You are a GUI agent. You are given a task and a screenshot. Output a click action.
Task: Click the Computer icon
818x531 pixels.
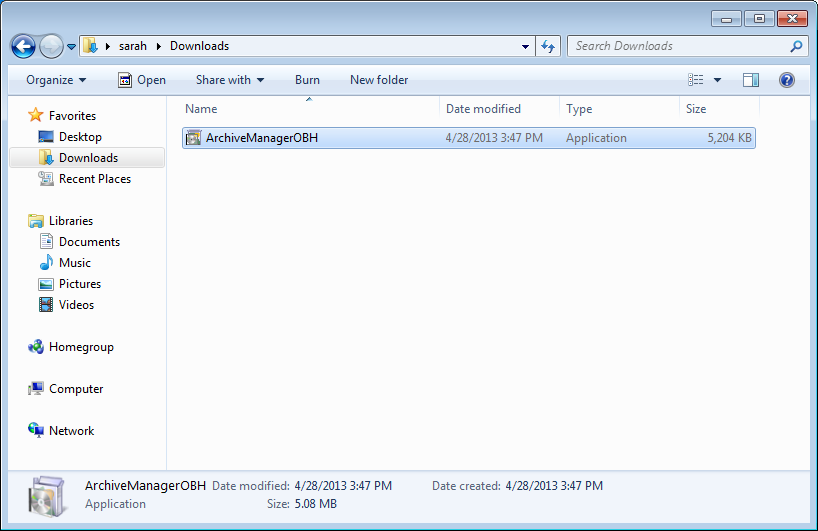35,389
